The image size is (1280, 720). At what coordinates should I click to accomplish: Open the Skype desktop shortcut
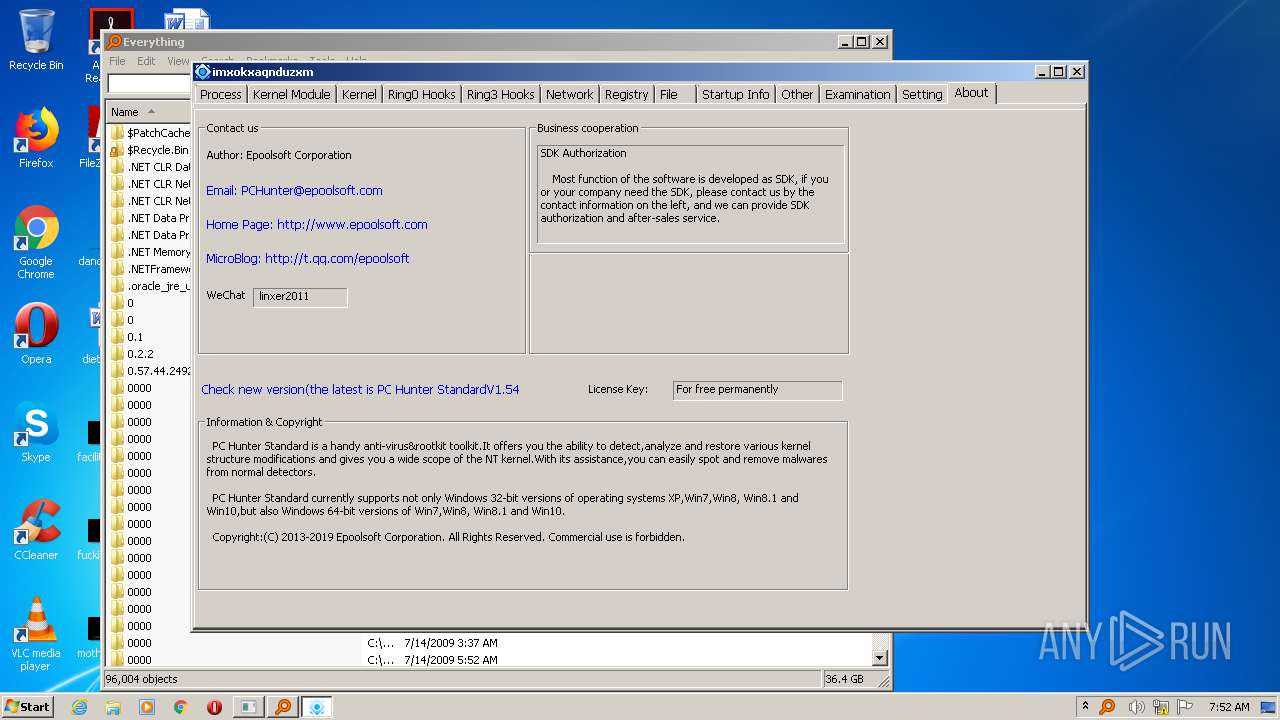[x=36, y=432]
